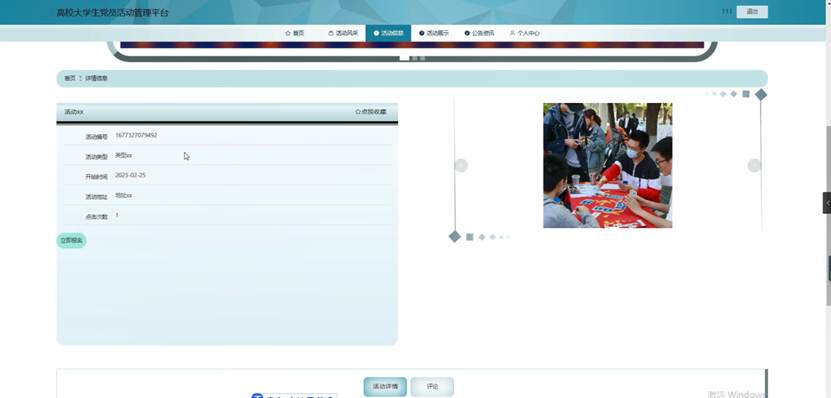This screenshot has height=398, width=831.
Task: Open the 公告资讯 navigation item
Action: tap(479, 33)
